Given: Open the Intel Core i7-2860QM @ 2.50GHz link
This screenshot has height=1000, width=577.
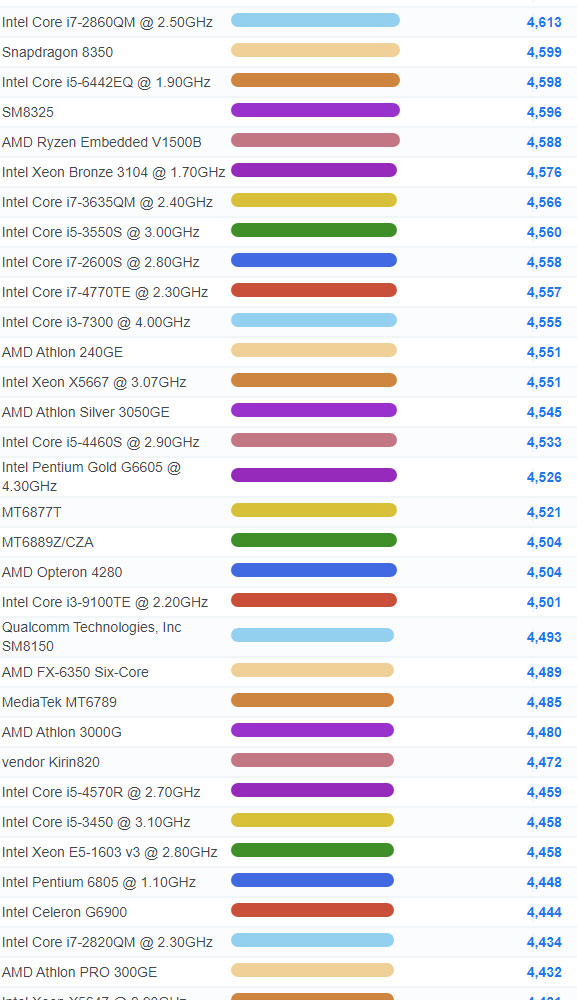Looking at the screenshot, I should coord(107,22).
